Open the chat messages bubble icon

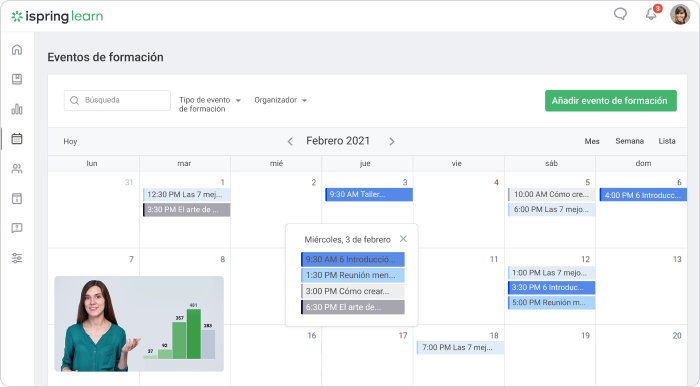[x=620, y=14]
